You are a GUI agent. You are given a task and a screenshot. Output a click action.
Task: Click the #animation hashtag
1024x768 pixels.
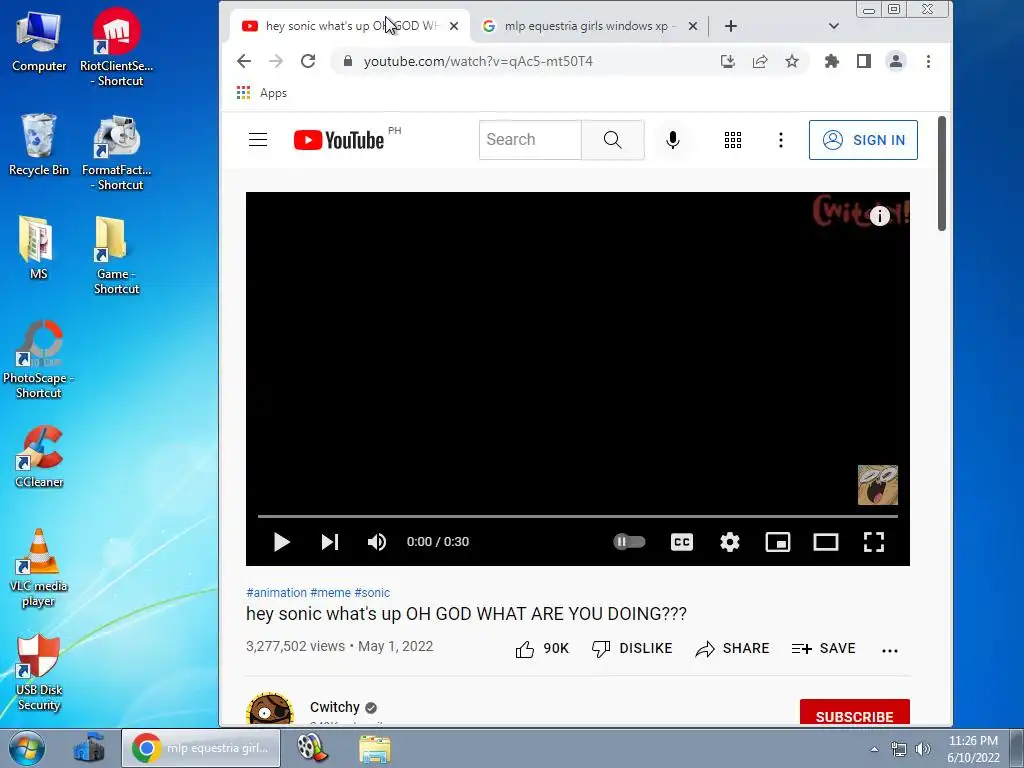click(276, 592)
